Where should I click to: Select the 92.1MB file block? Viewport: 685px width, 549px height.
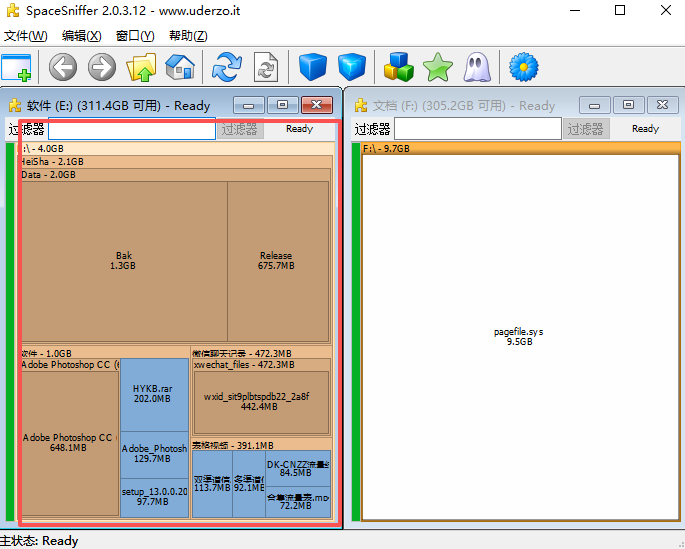pos(249,484)
